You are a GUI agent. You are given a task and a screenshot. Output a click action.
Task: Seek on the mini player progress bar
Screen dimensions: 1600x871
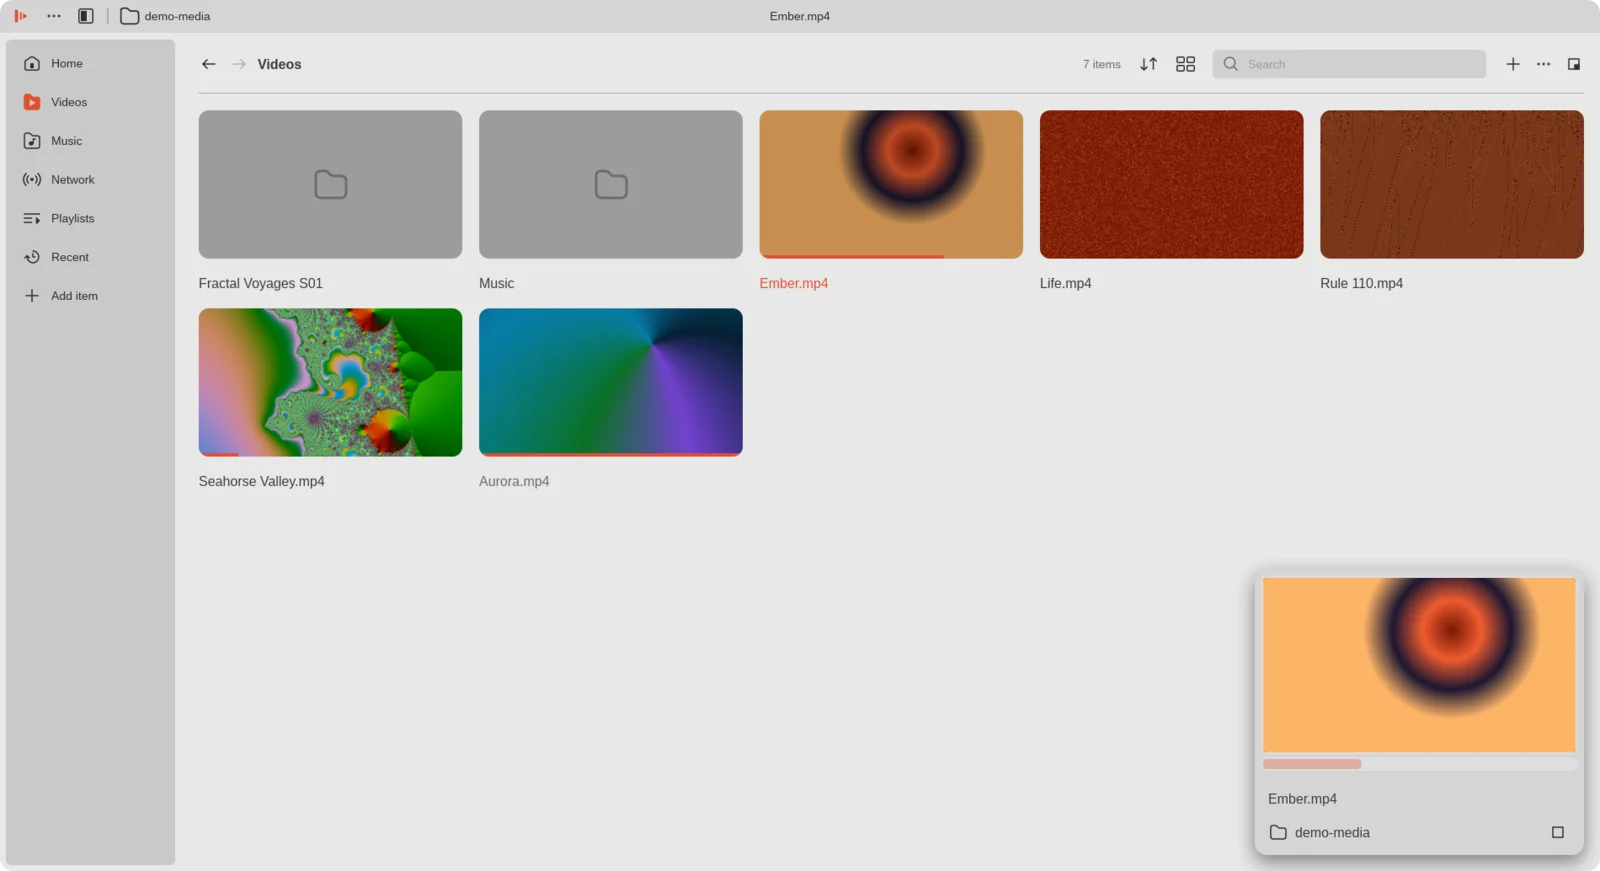coord(1419,764)
